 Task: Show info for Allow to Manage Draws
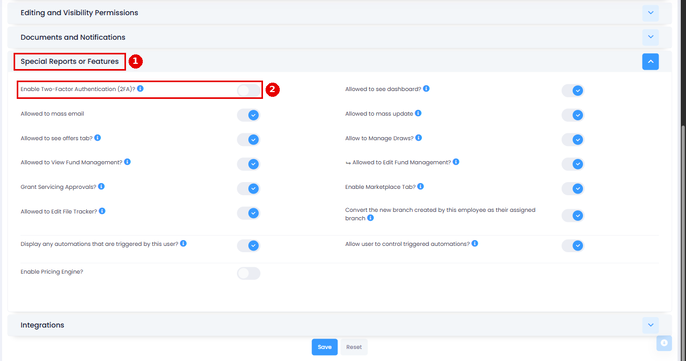pos(419,137)
